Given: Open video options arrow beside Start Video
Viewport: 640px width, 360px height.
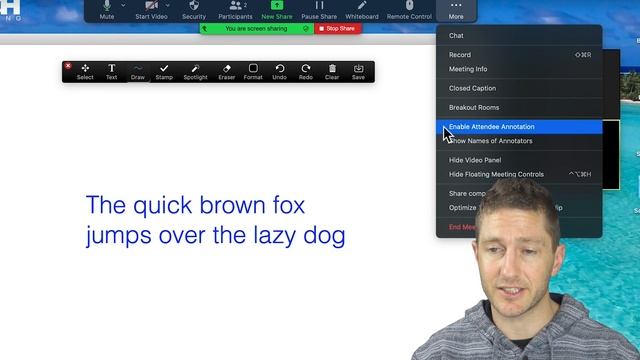Looking at the screenshot, I should (x=168, y=5).
